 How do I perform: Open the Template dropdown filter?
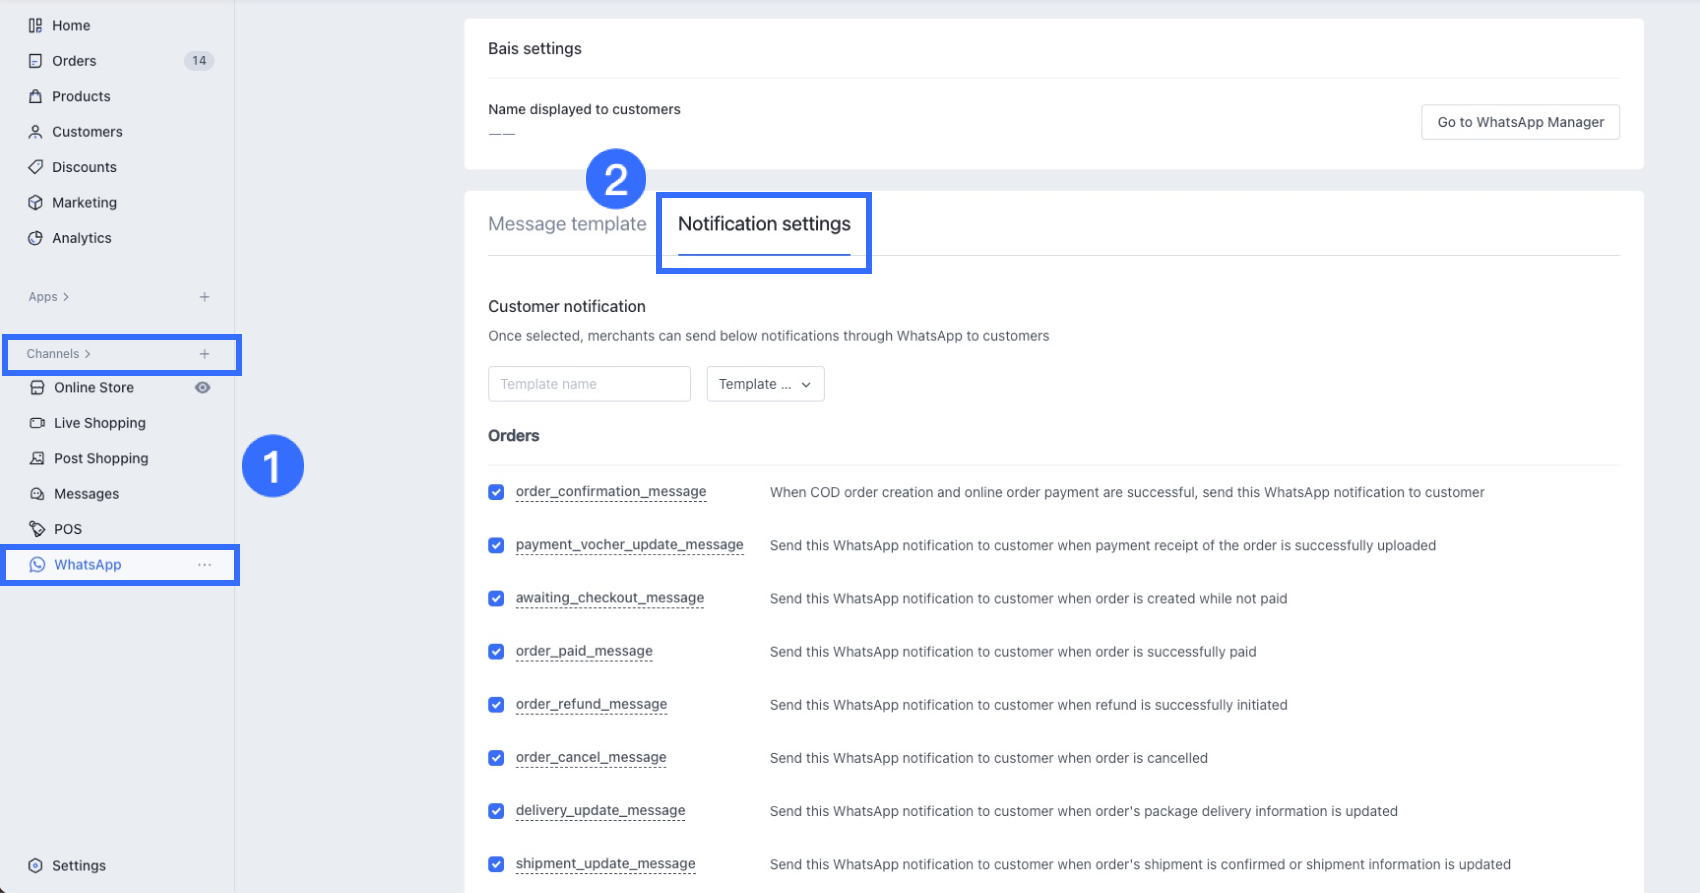coord(765,384)
